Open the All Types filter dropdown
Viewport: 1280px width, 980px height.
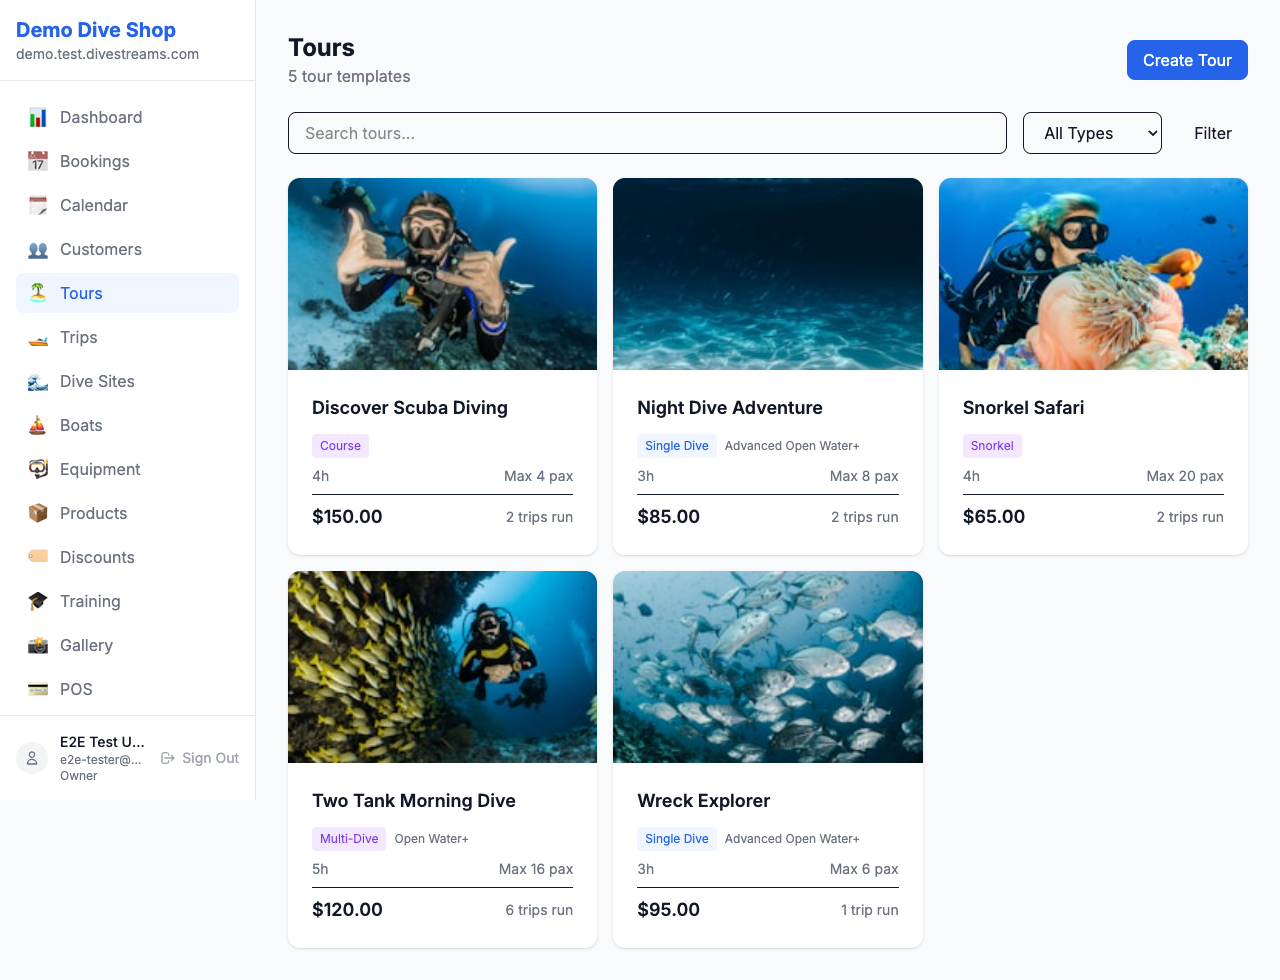pos(1092,132)
